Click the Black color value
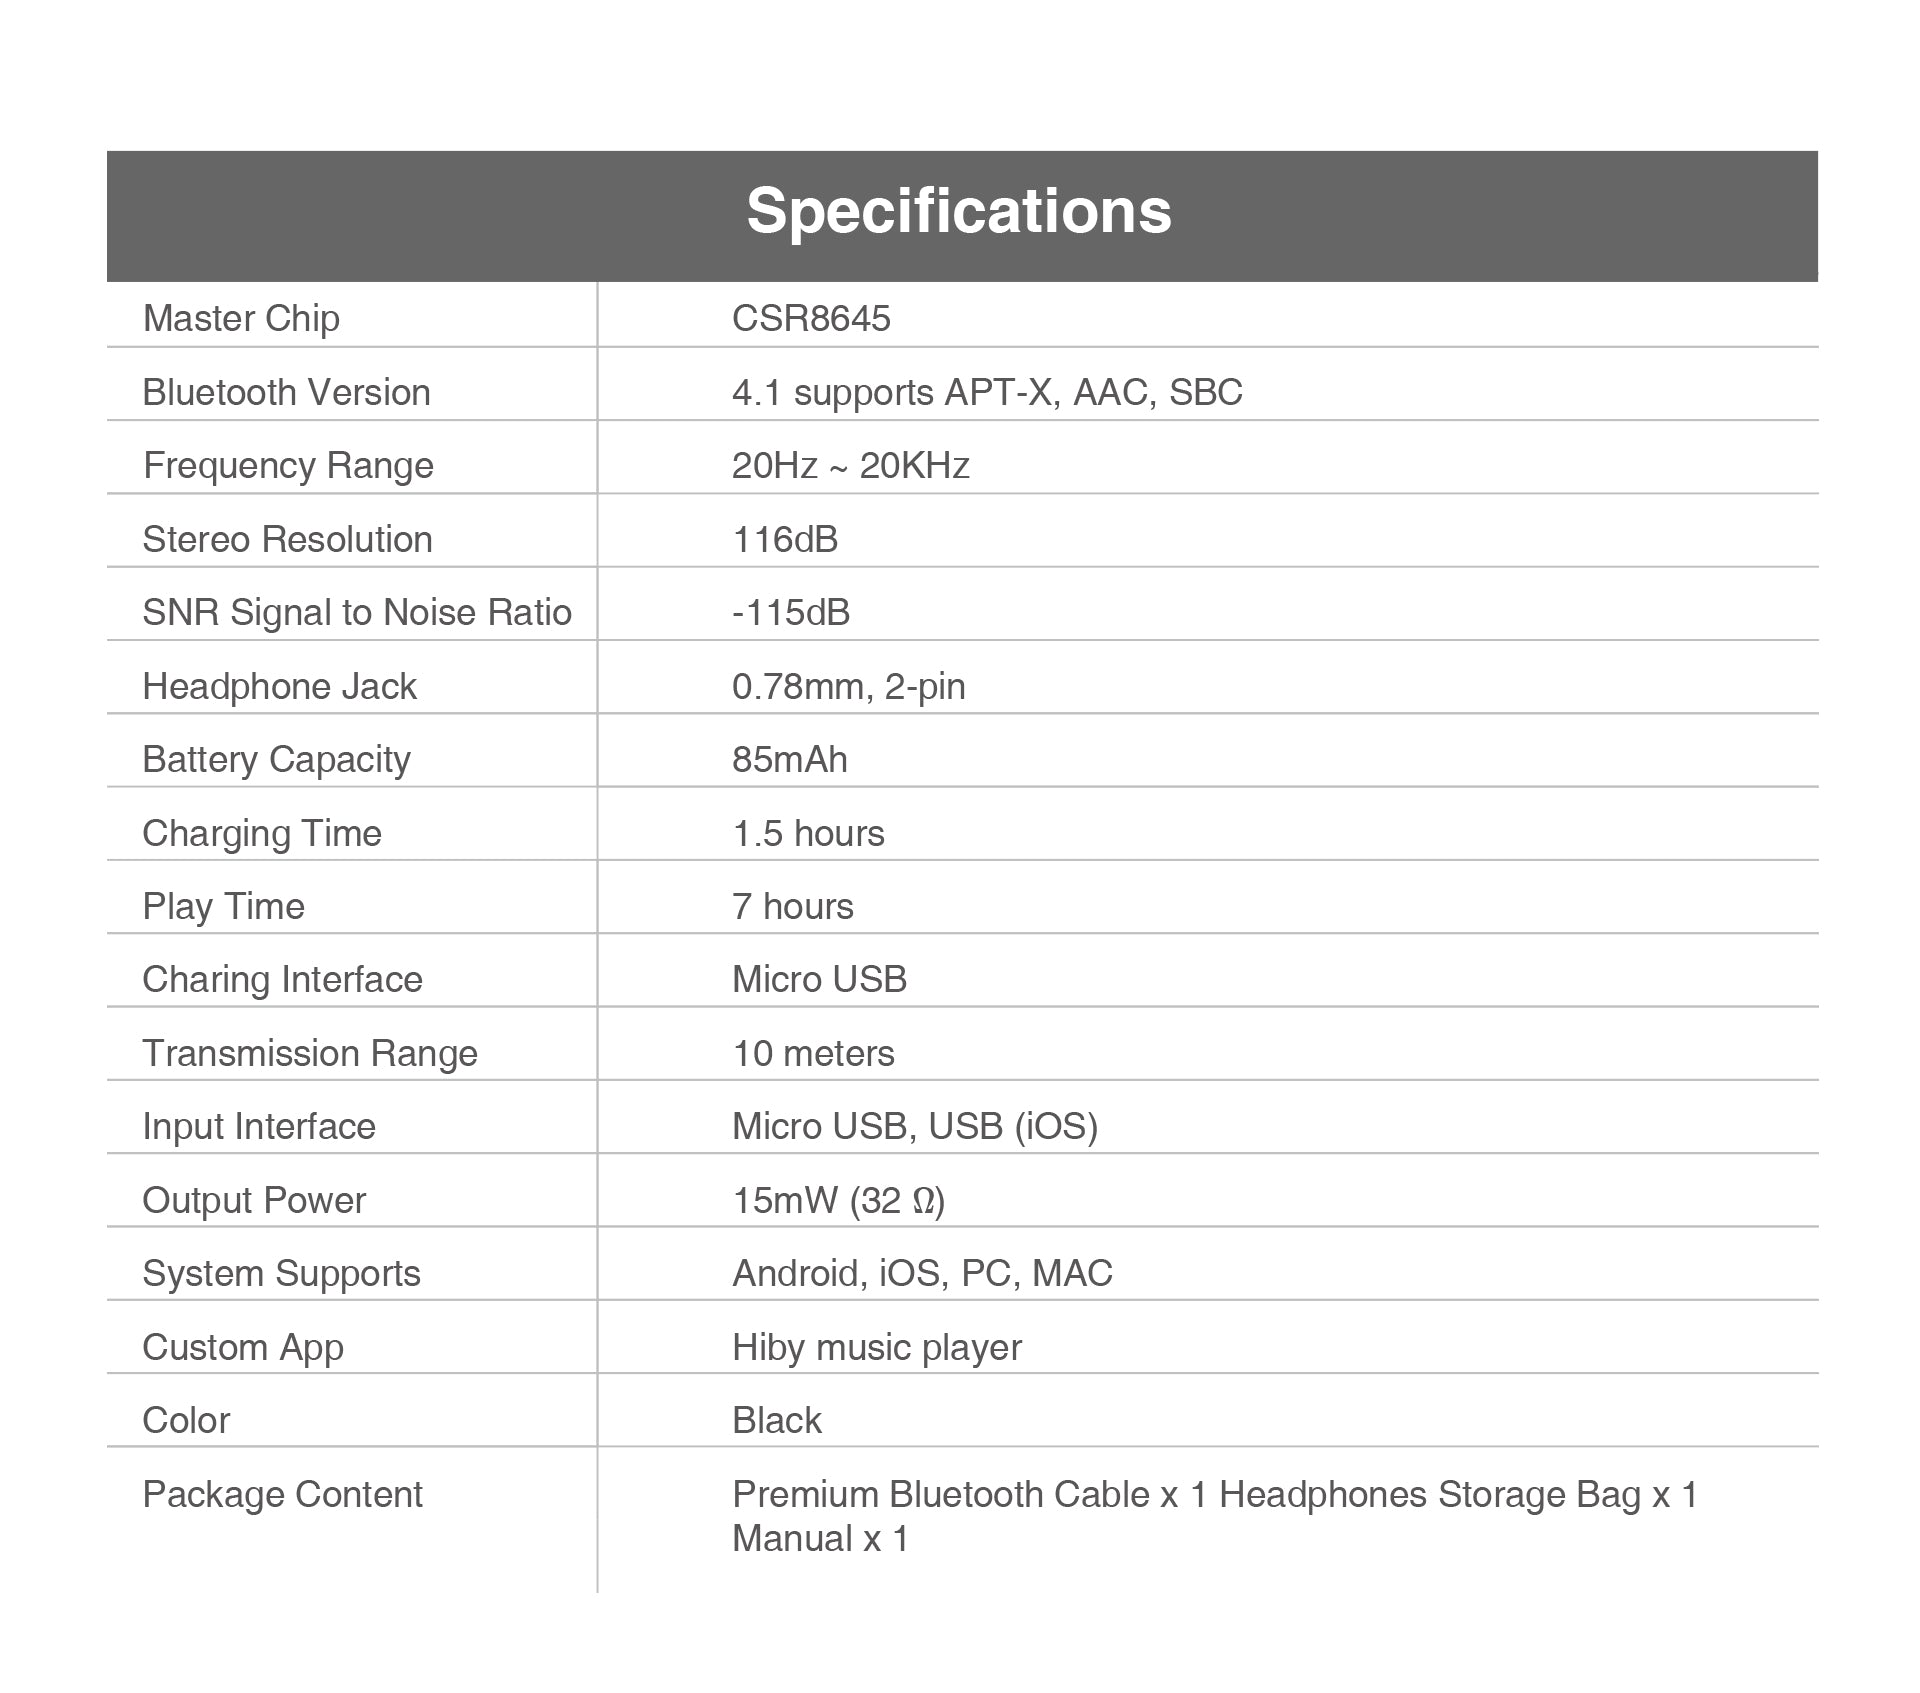Viewport: 1920px width, 1693px height. coord(776,1420)
